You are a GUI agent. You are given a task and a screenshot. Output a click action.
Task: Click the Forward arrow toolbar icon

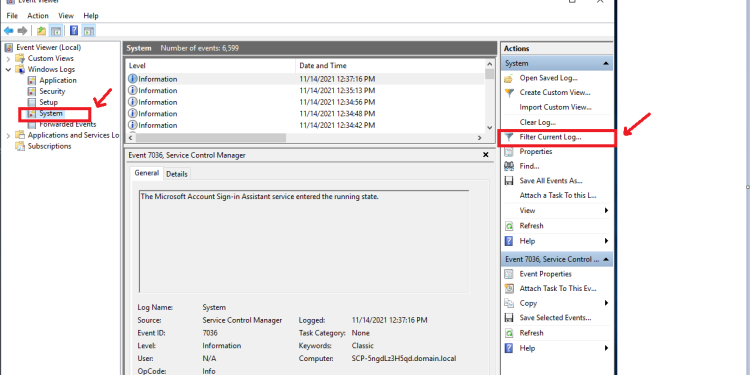pyautogui.click(x=22, y=31)
